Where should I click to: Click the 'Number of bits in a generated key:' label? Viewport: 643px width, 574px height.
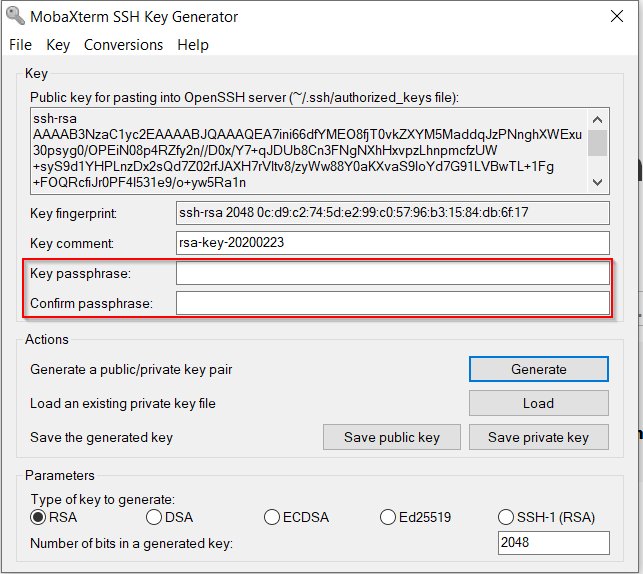click(x=131, y=543)
